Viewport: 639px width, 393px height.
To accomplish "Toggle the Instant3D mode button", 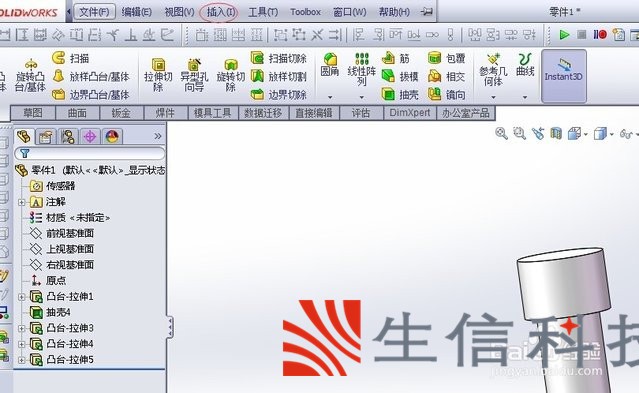I will [564, 76].
